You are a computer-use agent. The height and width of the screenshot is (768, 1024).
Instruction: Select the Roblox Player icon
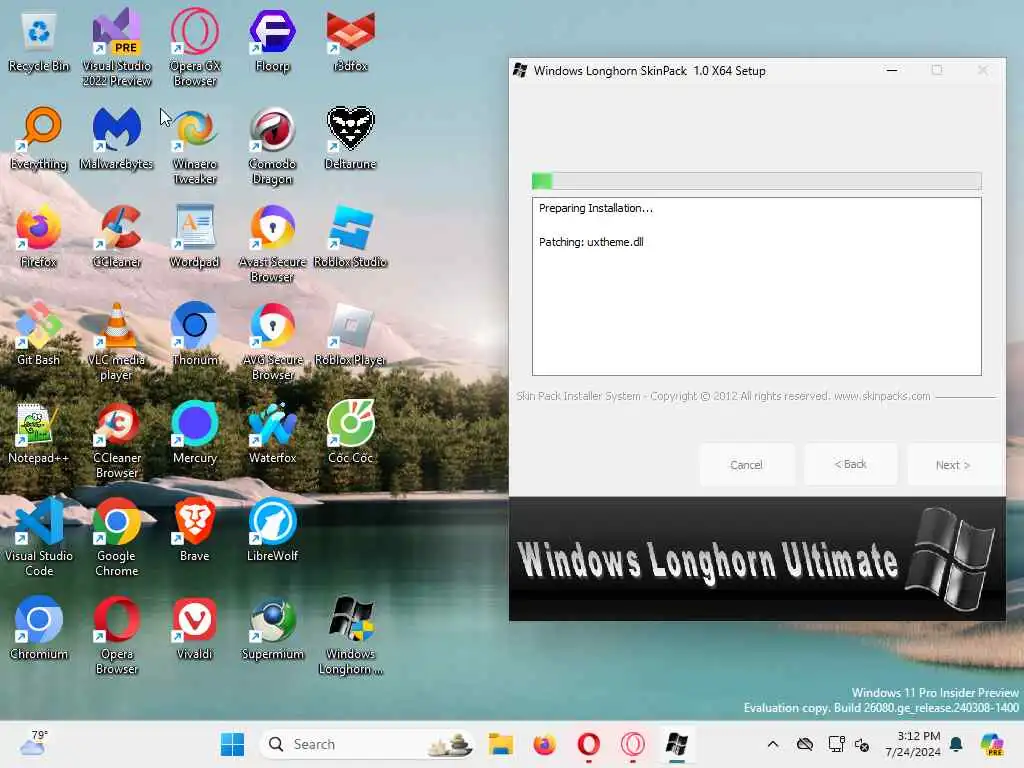click(x=351, y=334)
